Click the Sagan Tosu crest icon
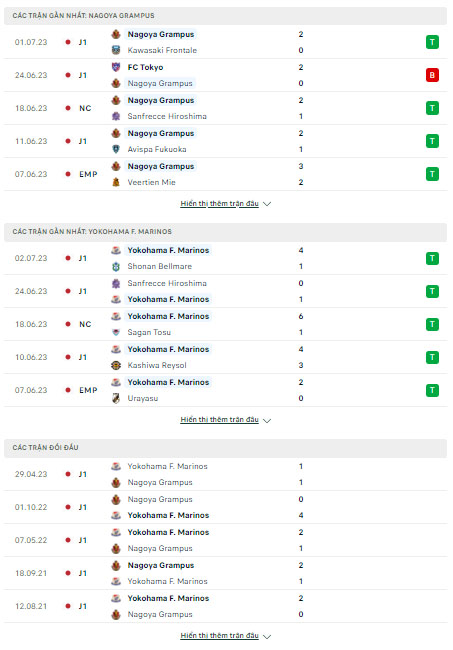 coord(116,332)
